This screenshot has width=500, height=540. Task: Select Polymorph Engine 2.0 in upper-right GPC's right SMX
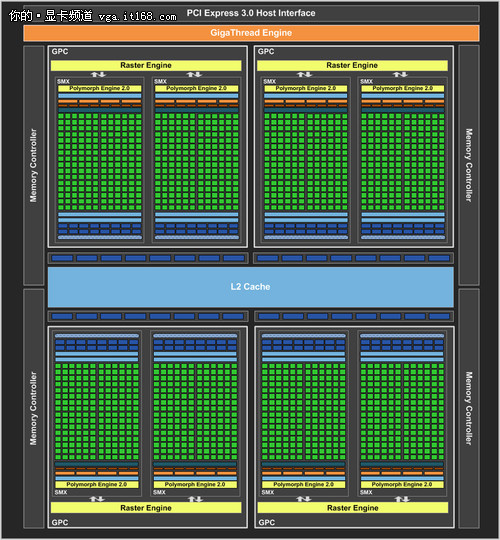[403, 89]
